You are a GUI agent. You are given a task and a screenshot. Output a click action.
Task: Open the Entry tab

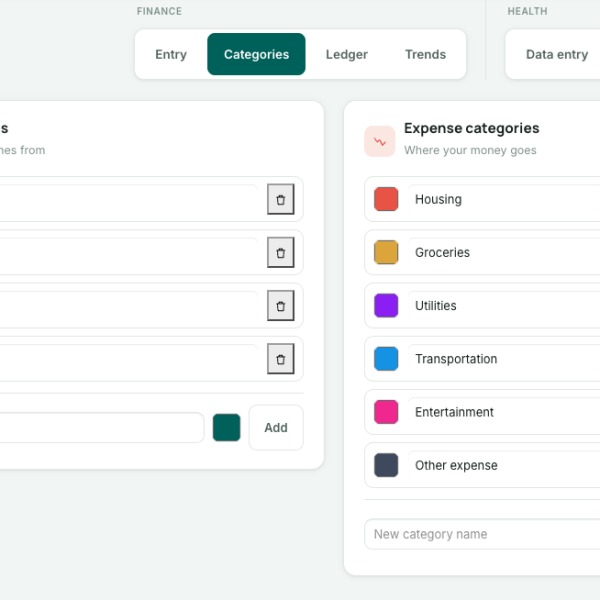(171, 54)
